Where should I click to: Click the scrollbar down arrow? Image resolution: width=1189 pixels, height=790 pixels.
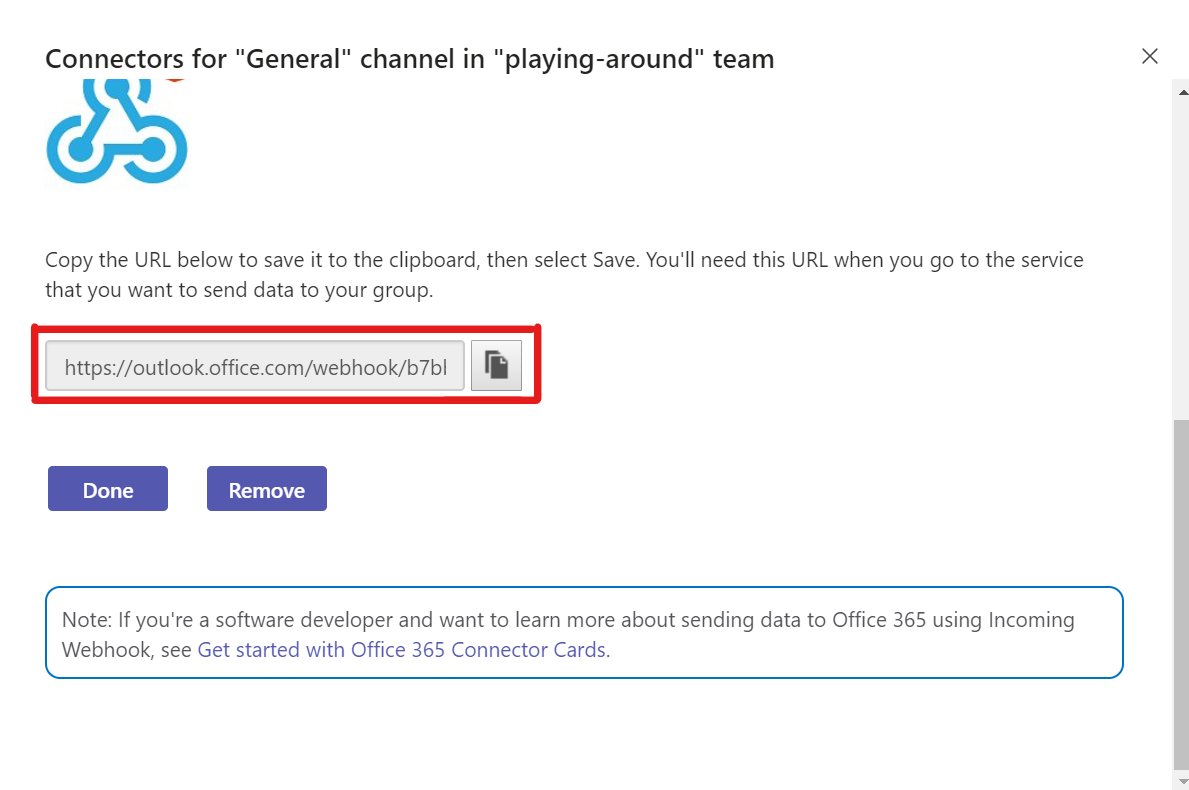point(1181,779)
